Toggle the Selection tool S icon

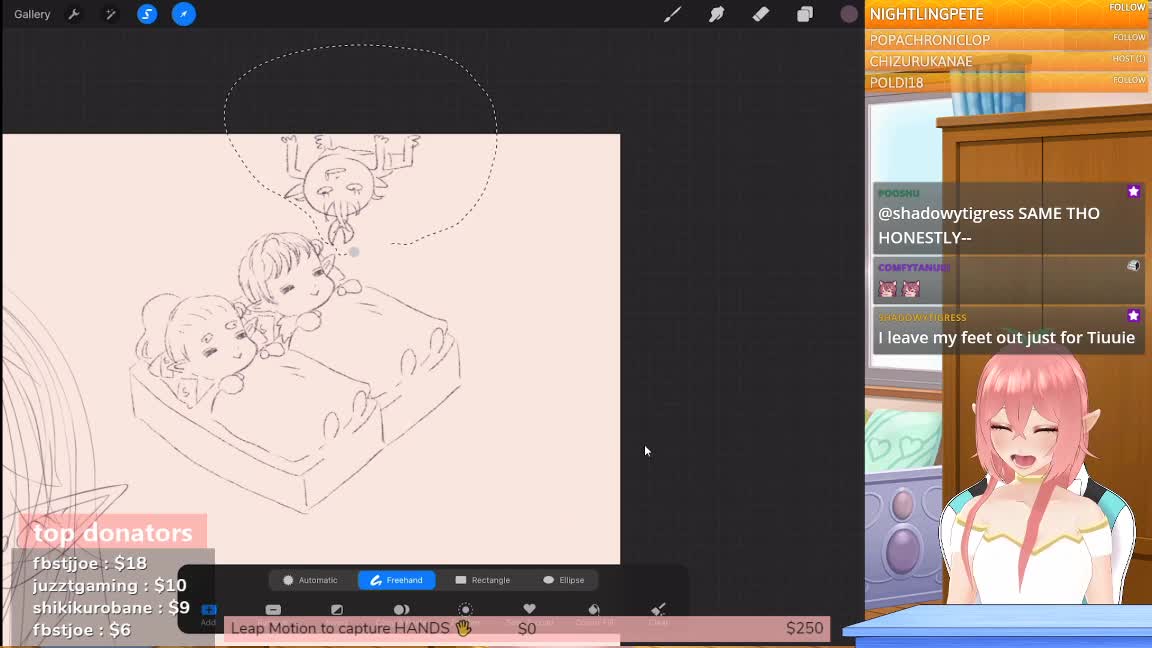tap(147, 14)
